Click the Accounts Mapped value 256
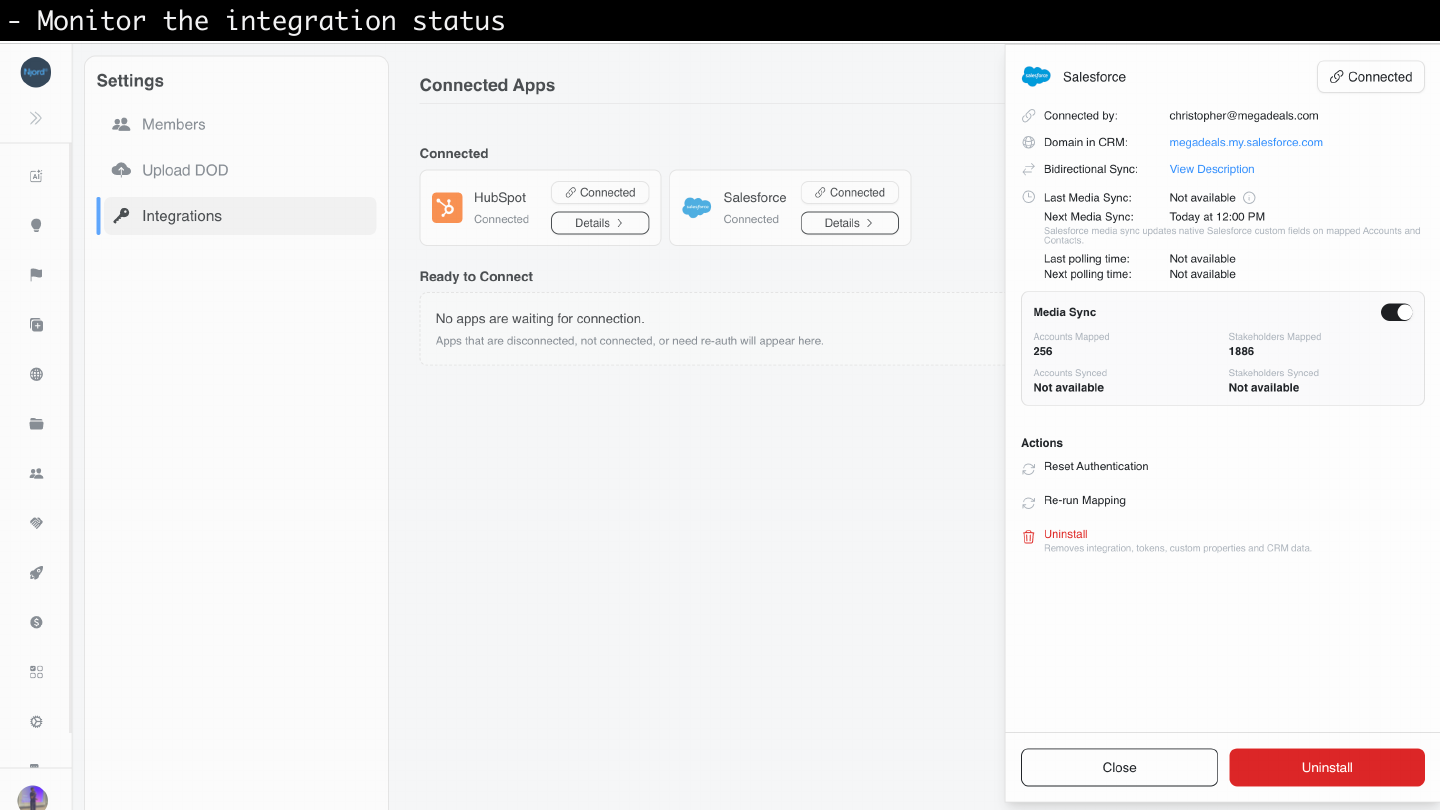 1043,351
